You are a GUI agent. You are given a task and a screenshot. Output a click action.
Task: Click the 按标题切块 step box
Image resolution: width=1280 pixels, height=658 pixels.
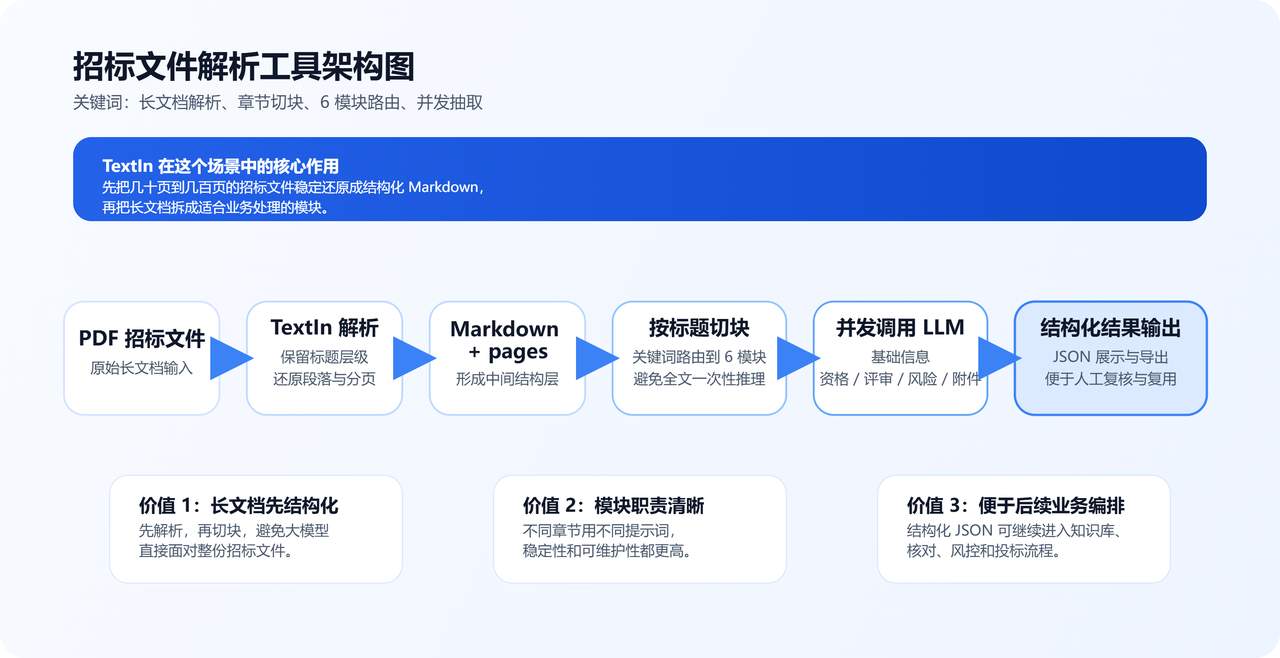(699, 358)
